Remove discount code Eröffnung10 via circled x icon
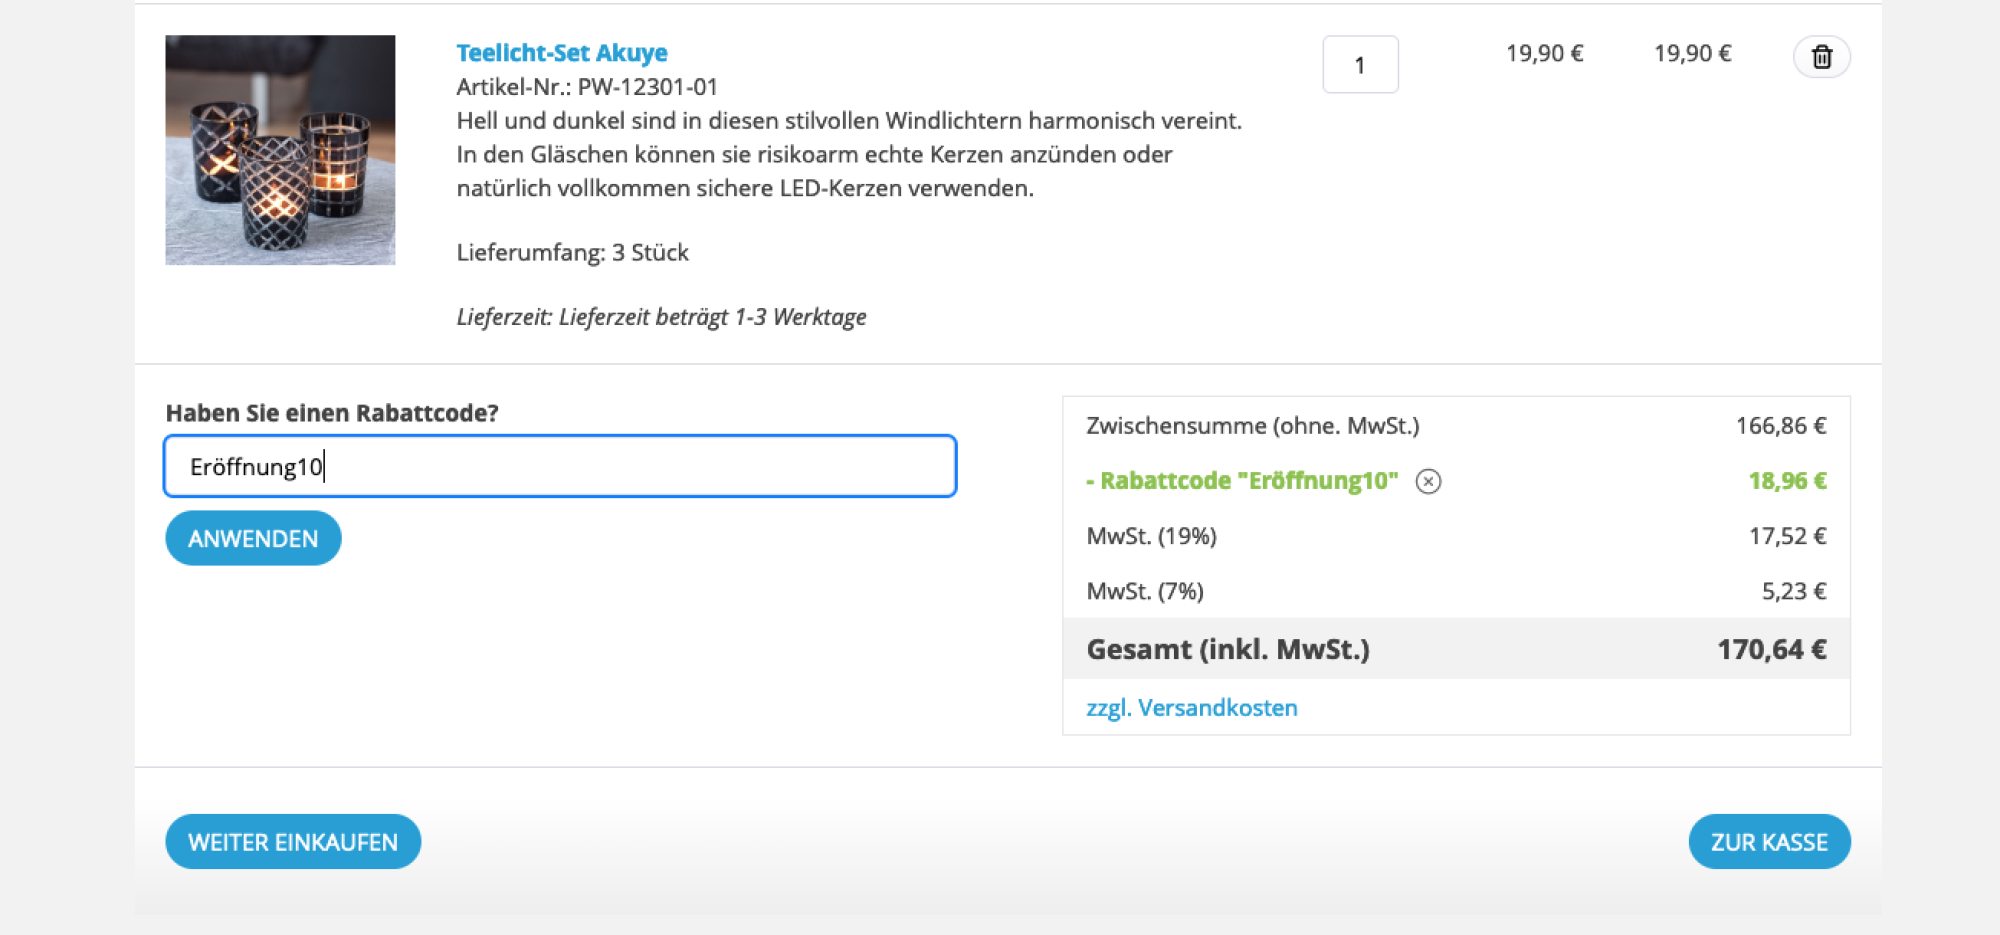Image resolution: width=2000 pixels, height=935 pixels. (1429, 481)
